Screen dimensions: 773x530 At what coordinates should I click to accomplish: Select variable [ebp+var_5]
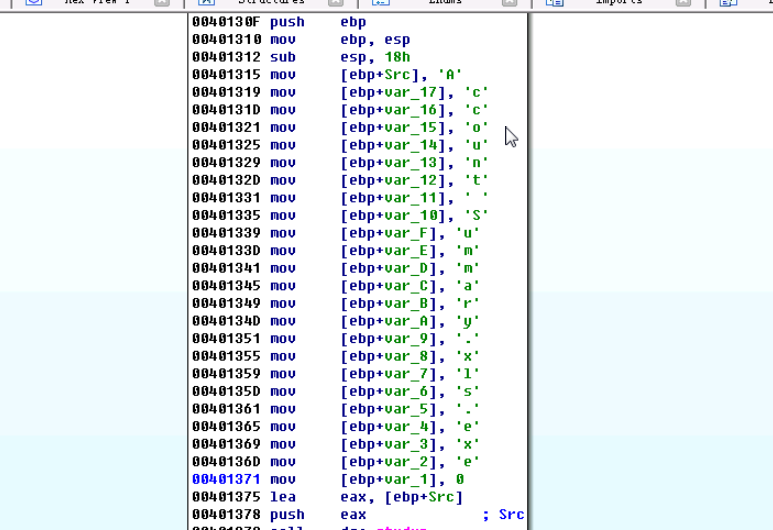tap(388, 410)
